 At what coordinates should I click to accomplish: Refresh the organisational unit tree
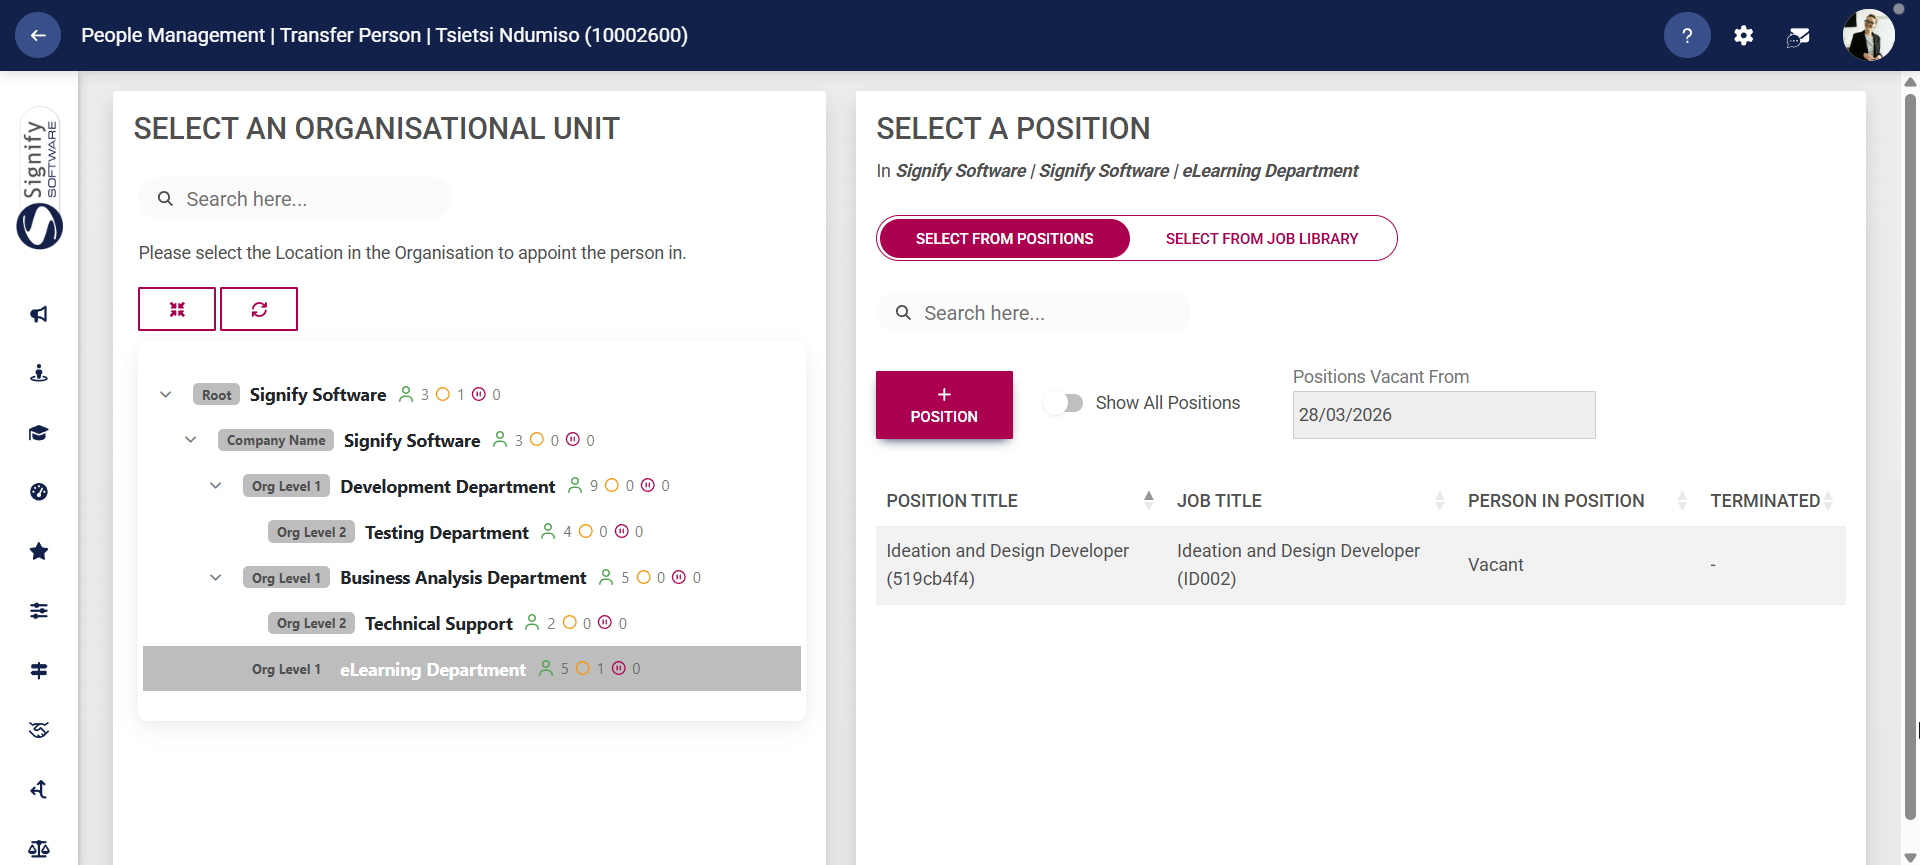[259, 309]
